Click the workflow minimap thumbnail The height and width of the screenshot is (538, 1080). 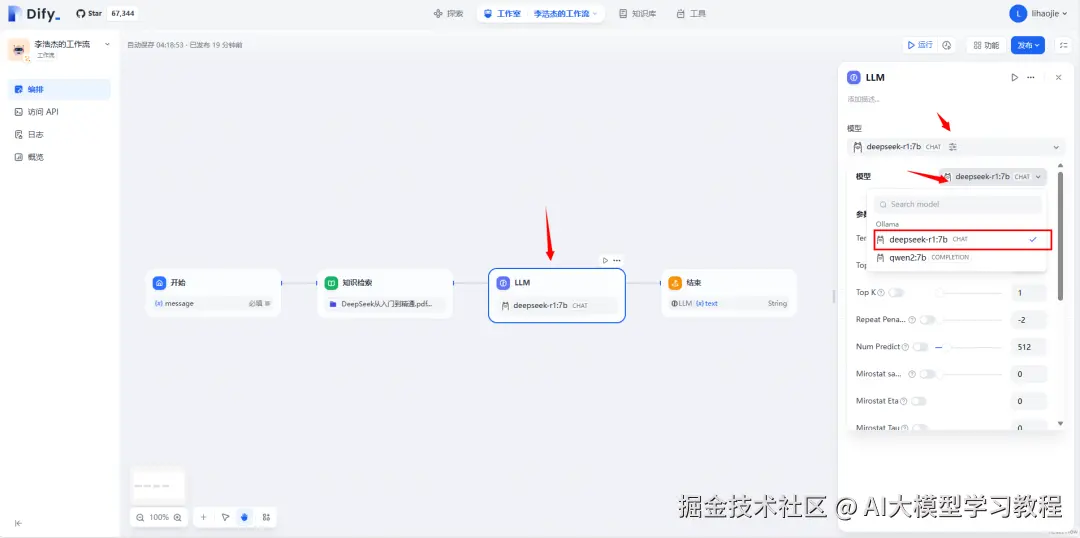[x=158, y=485]
